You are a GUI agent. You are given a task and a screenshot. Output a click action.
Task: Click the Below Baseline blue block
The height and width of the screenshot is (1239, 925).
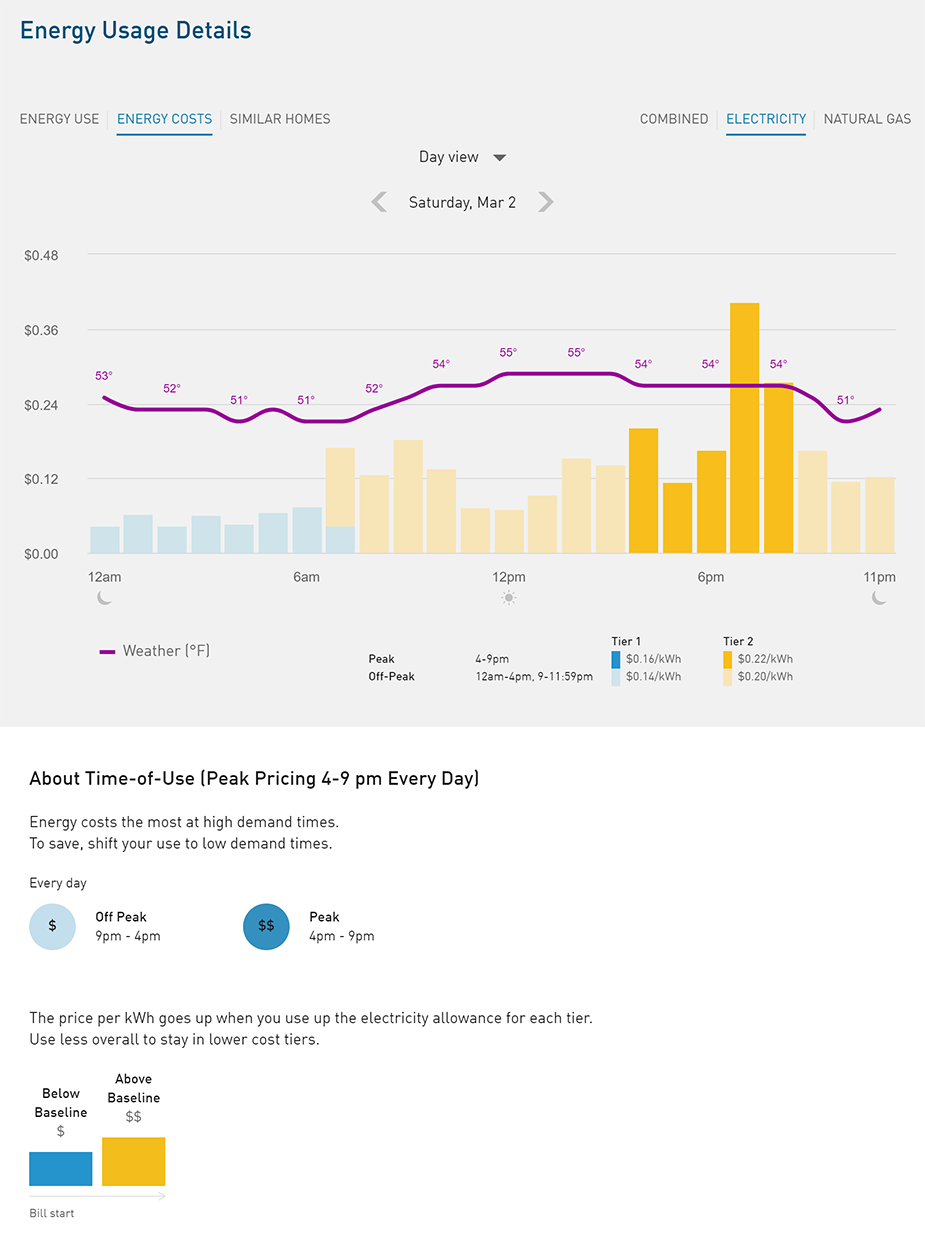pos(61,1169)
